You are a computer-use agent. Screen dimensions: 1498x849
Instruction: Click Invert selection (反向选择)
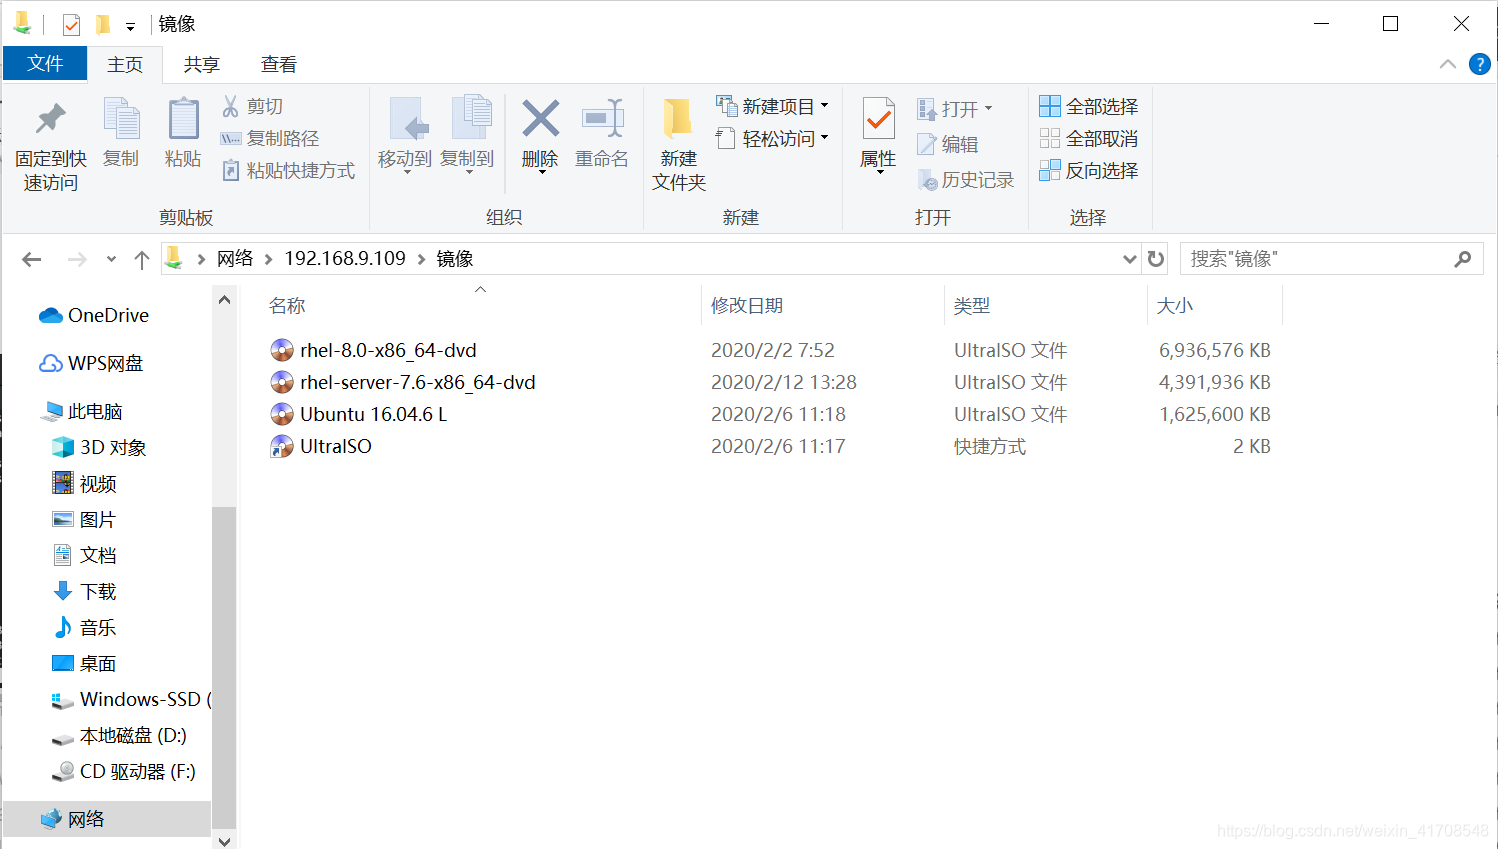point(1089,170)
